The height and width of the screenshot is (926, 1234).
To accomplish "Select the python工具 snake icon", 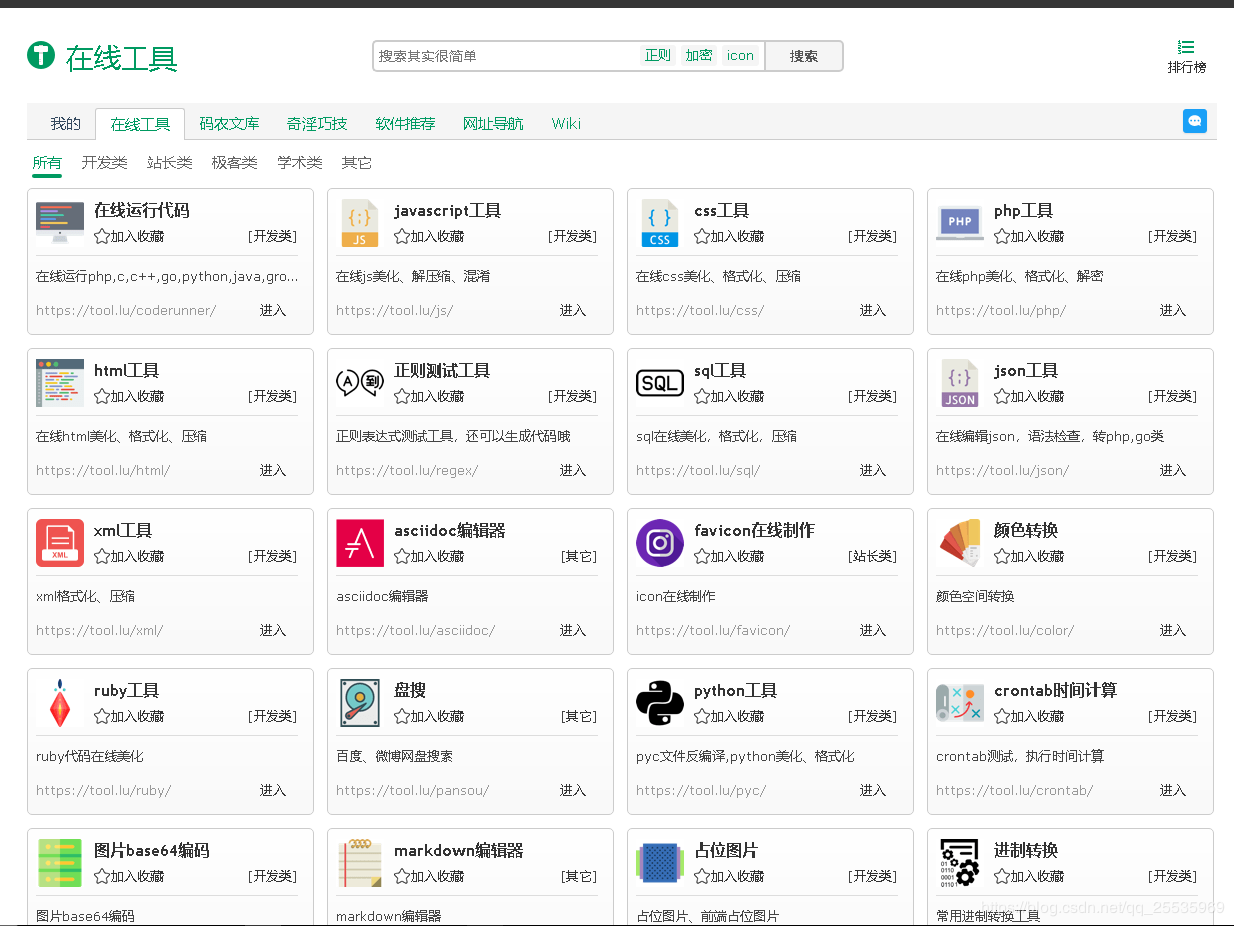I will pyautogui.click(x=660, y=702).
